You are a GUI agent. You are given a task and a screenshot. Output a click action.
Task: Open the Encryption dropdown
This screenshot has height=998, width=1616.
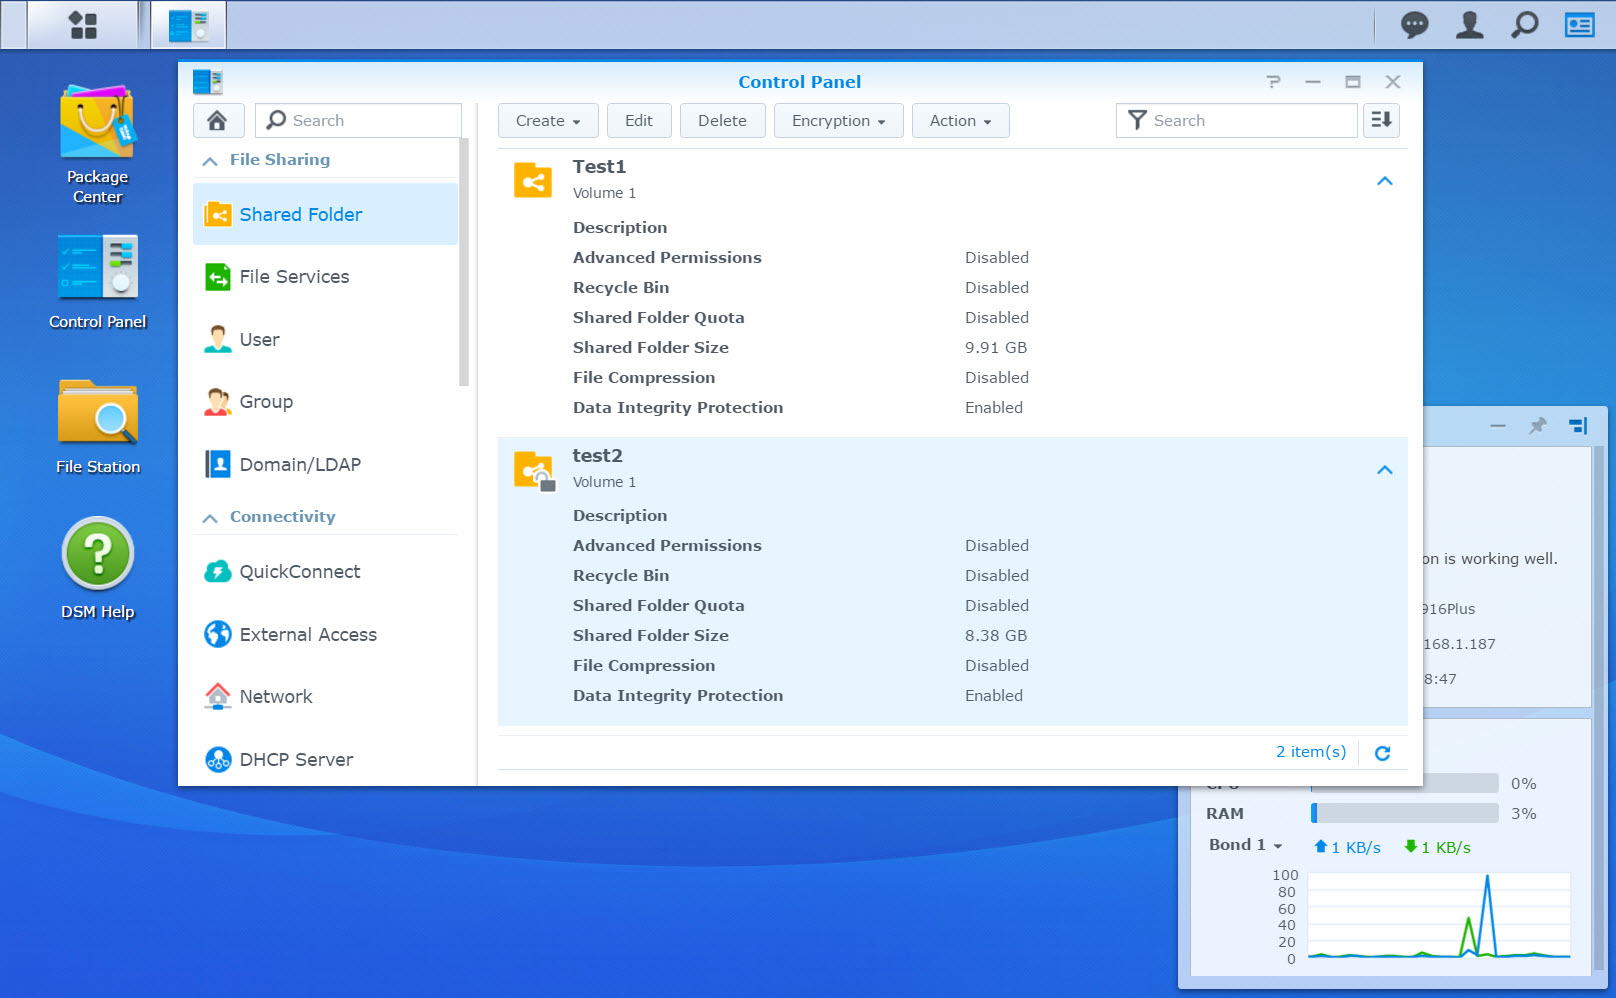pos(838,121)
